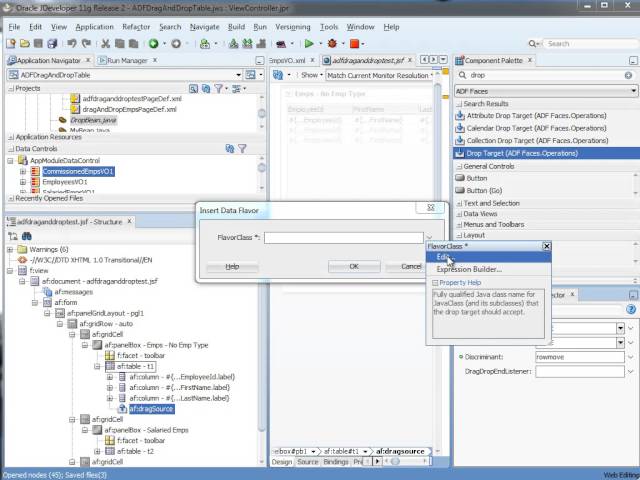Expand the af:table - t2 node

pyautogui.click(x=98, y=451)
